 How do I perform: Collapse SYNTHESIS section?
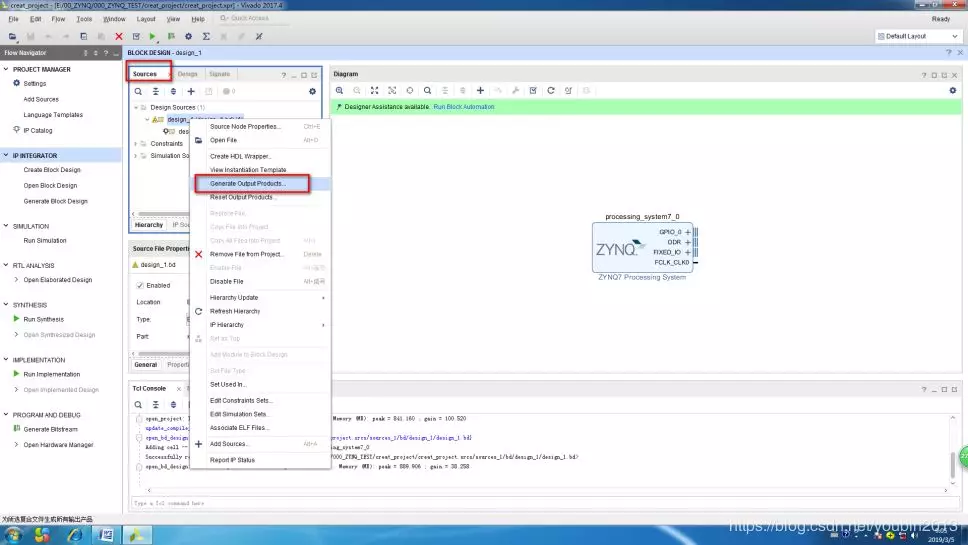click(6, 305)
